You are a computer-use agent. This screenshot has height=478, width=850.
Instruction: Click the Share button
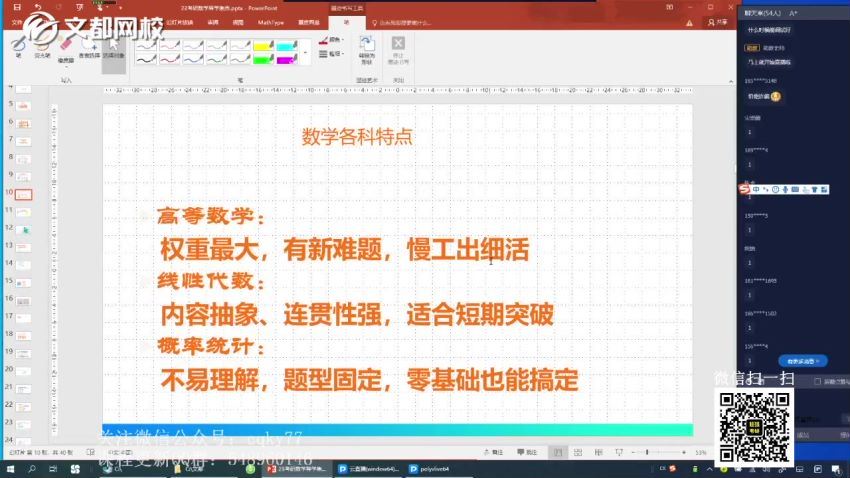(x=717, y=20)
